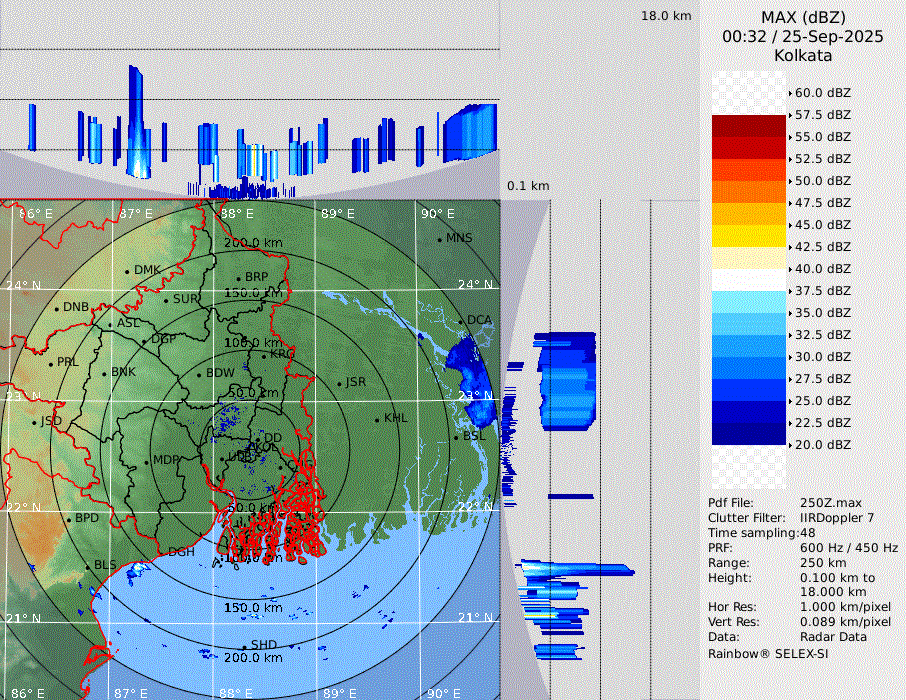The height and width of the screenshot is (700, 906).
Task: Select the BPD station point
Action: click(x=69, y=519)
